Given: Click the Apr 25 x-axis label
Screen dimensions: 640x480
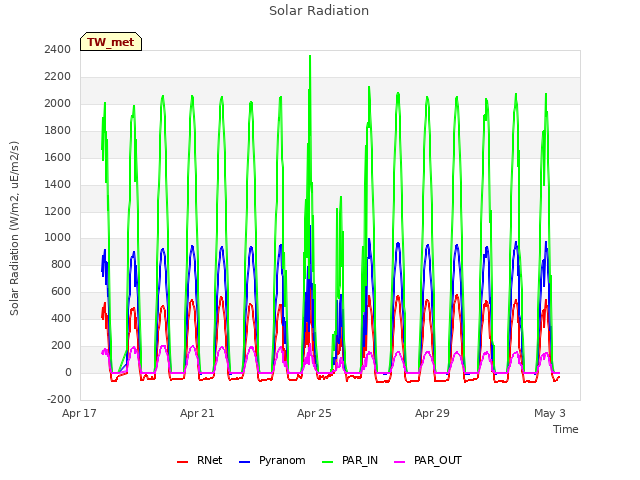Looking at the screenshot, I should tap(314, 413).
